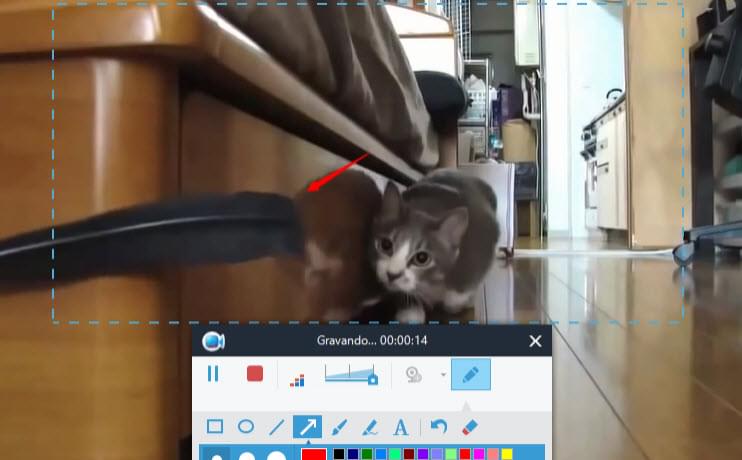Pause the recording
742x460 pixels.
tap(213, 374)
